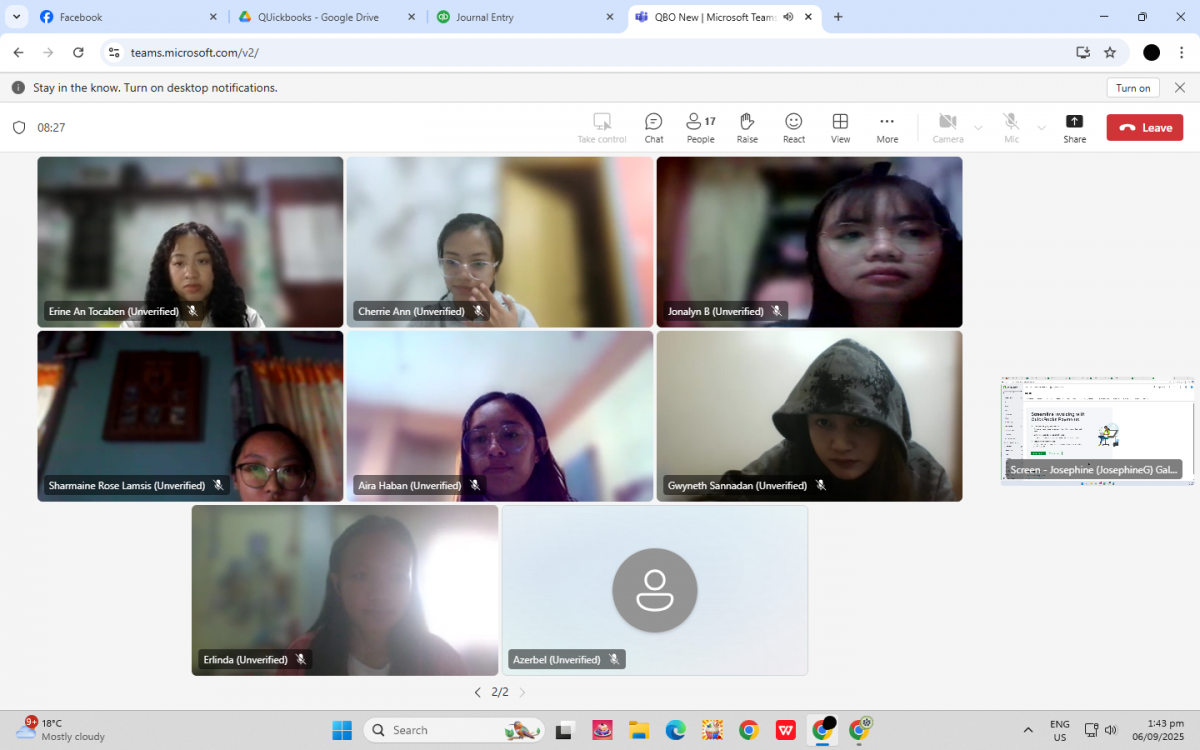Switch to the Journal Entry tab
The image size is (1200, 750).
[520, 17]
